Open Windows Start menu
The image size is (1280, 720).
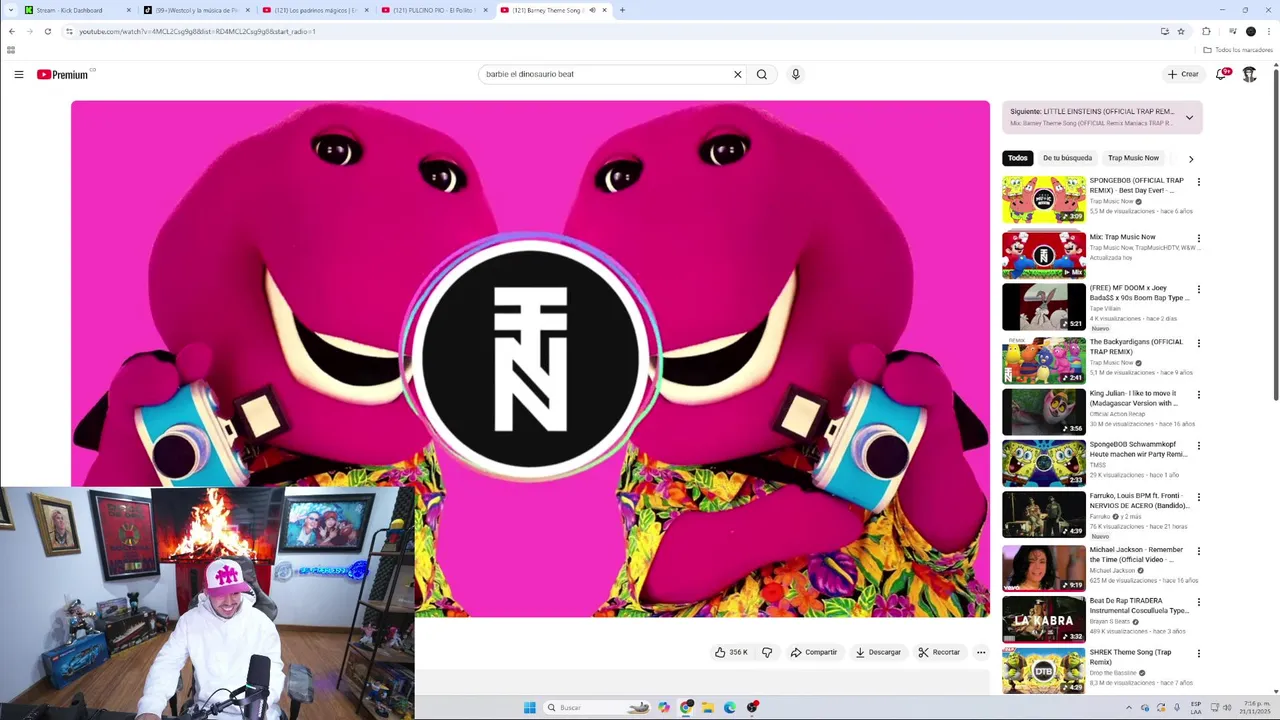point(529,708)
